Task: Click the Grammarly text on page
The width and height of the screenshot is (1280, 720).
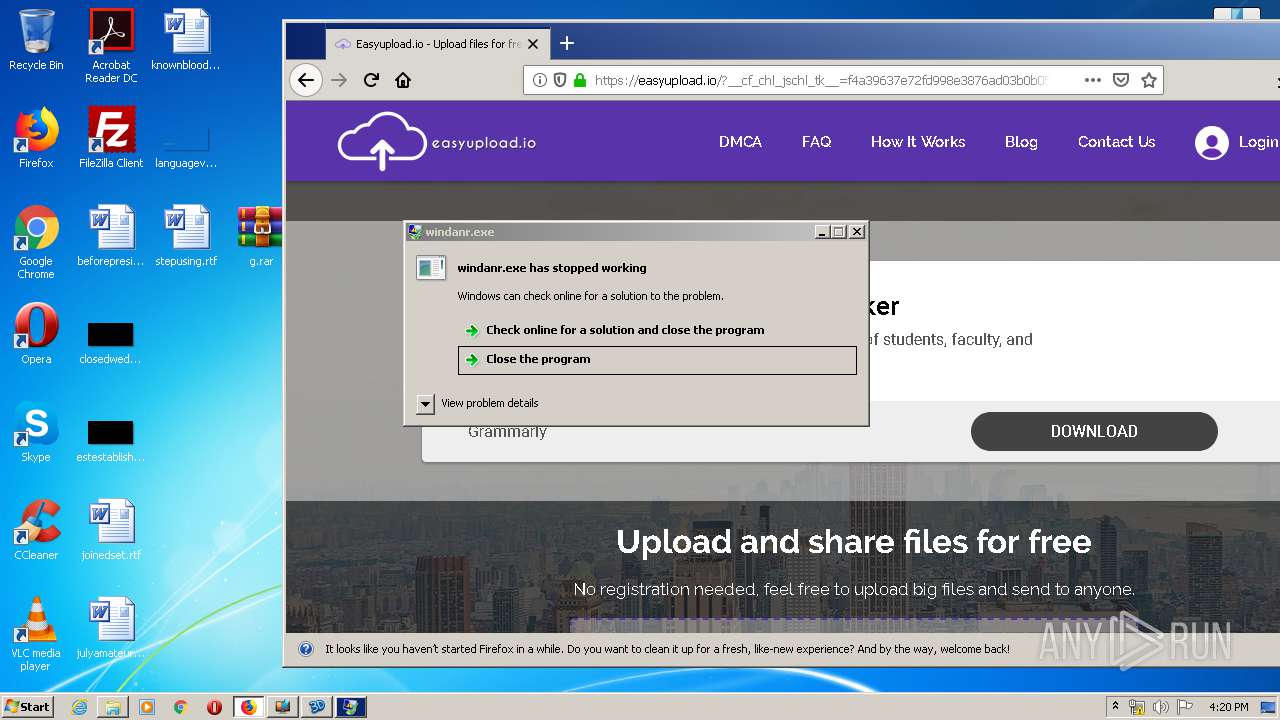Action: point(508,432)
